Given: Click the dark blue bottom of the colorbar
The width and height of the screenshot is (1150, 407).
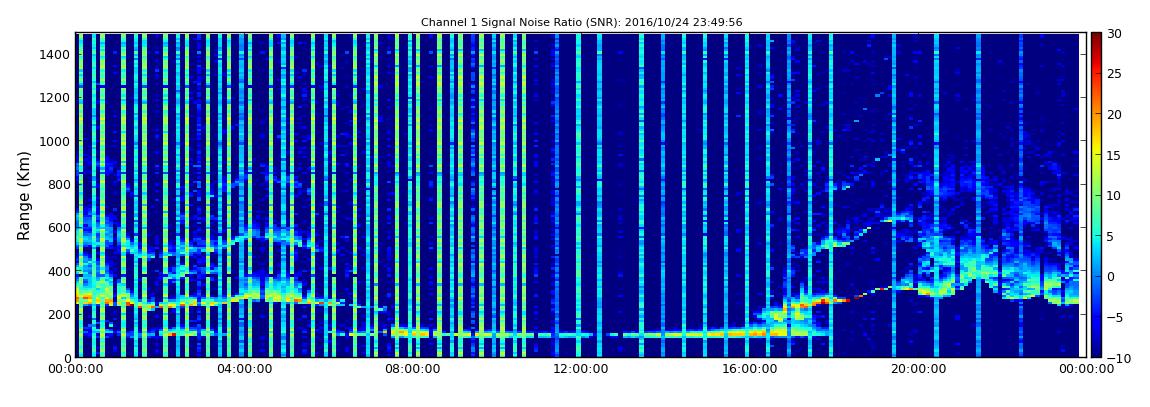Looking at the screenshot, I should 1096,351.
